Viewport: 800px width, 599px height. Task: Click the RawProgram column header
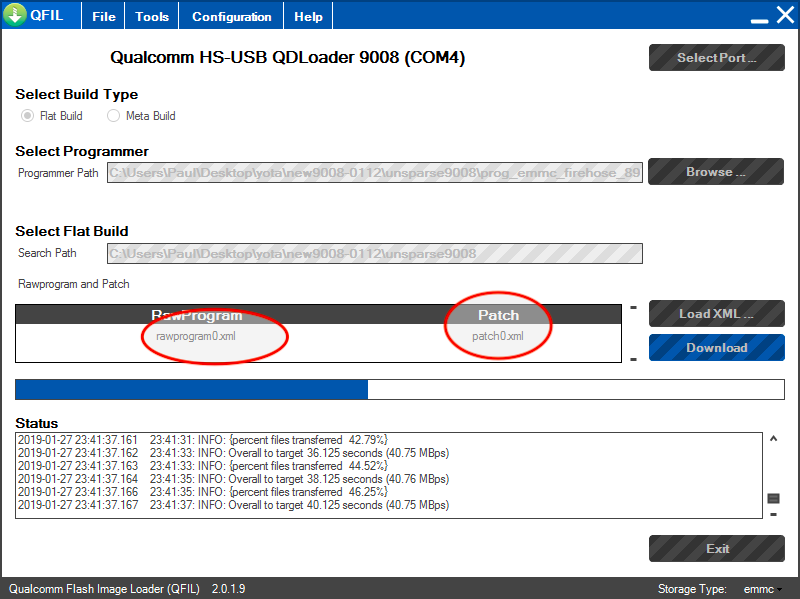(x=196, y=315)
